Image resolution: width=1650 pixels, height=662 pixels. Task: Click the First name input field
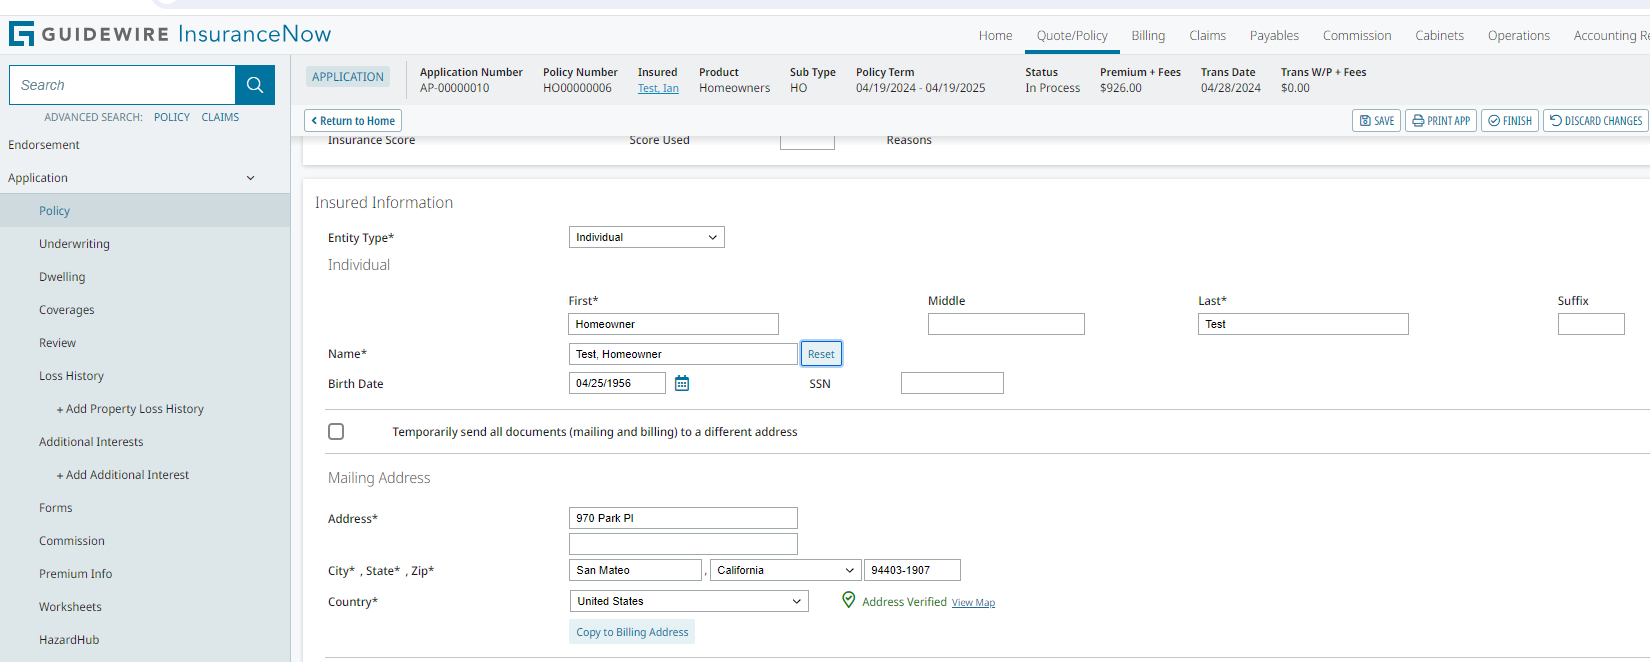tap(672, 324)
